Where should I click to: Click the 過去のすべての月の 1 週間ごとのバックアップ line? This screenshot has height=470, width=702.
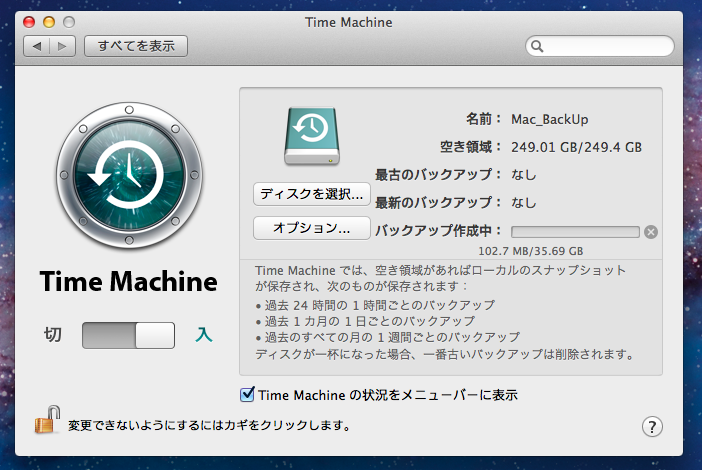388,337
